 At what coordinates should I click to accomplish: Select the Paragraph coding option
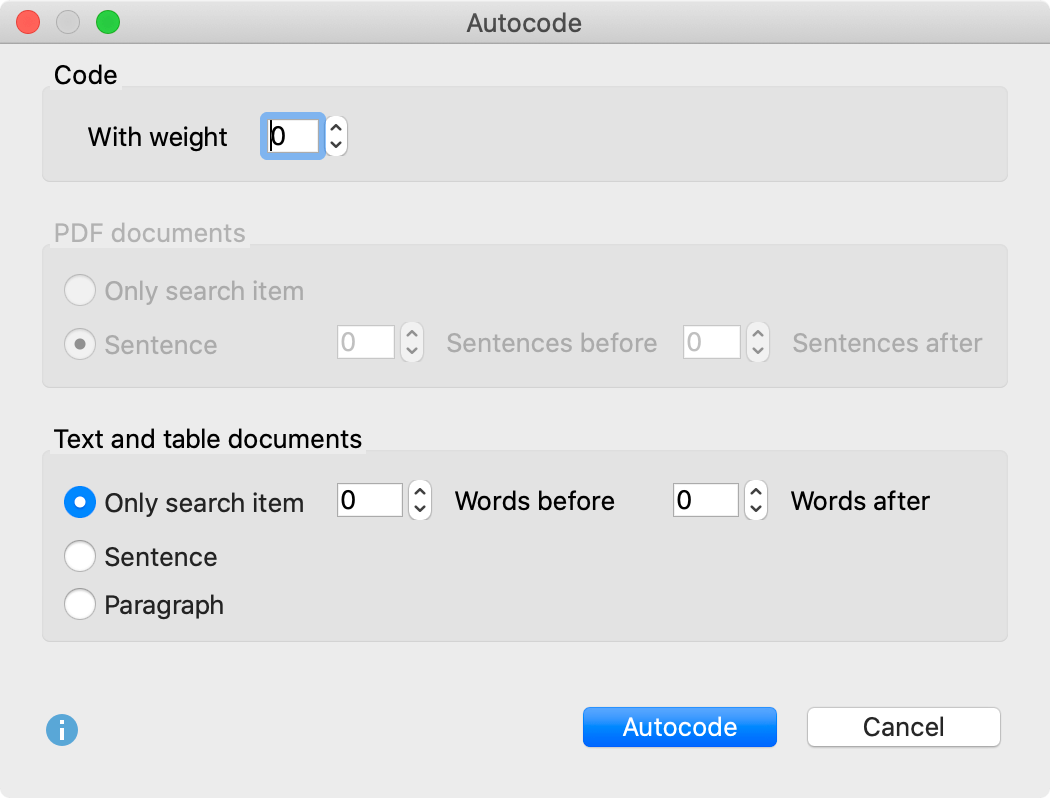click(x=80, y=604)
